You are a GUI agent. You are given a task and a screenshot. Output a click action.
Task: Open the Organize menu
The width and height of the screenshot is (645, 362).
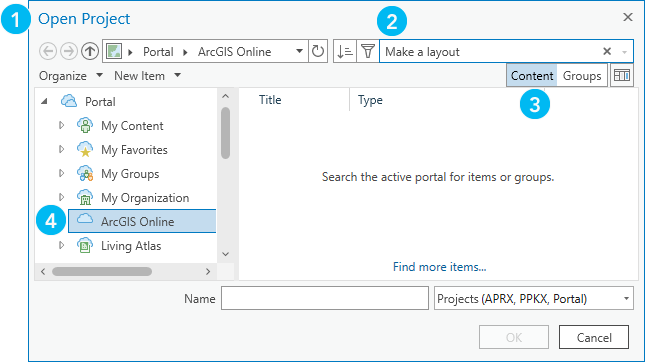pyautogui.click(x=71, y=76)
